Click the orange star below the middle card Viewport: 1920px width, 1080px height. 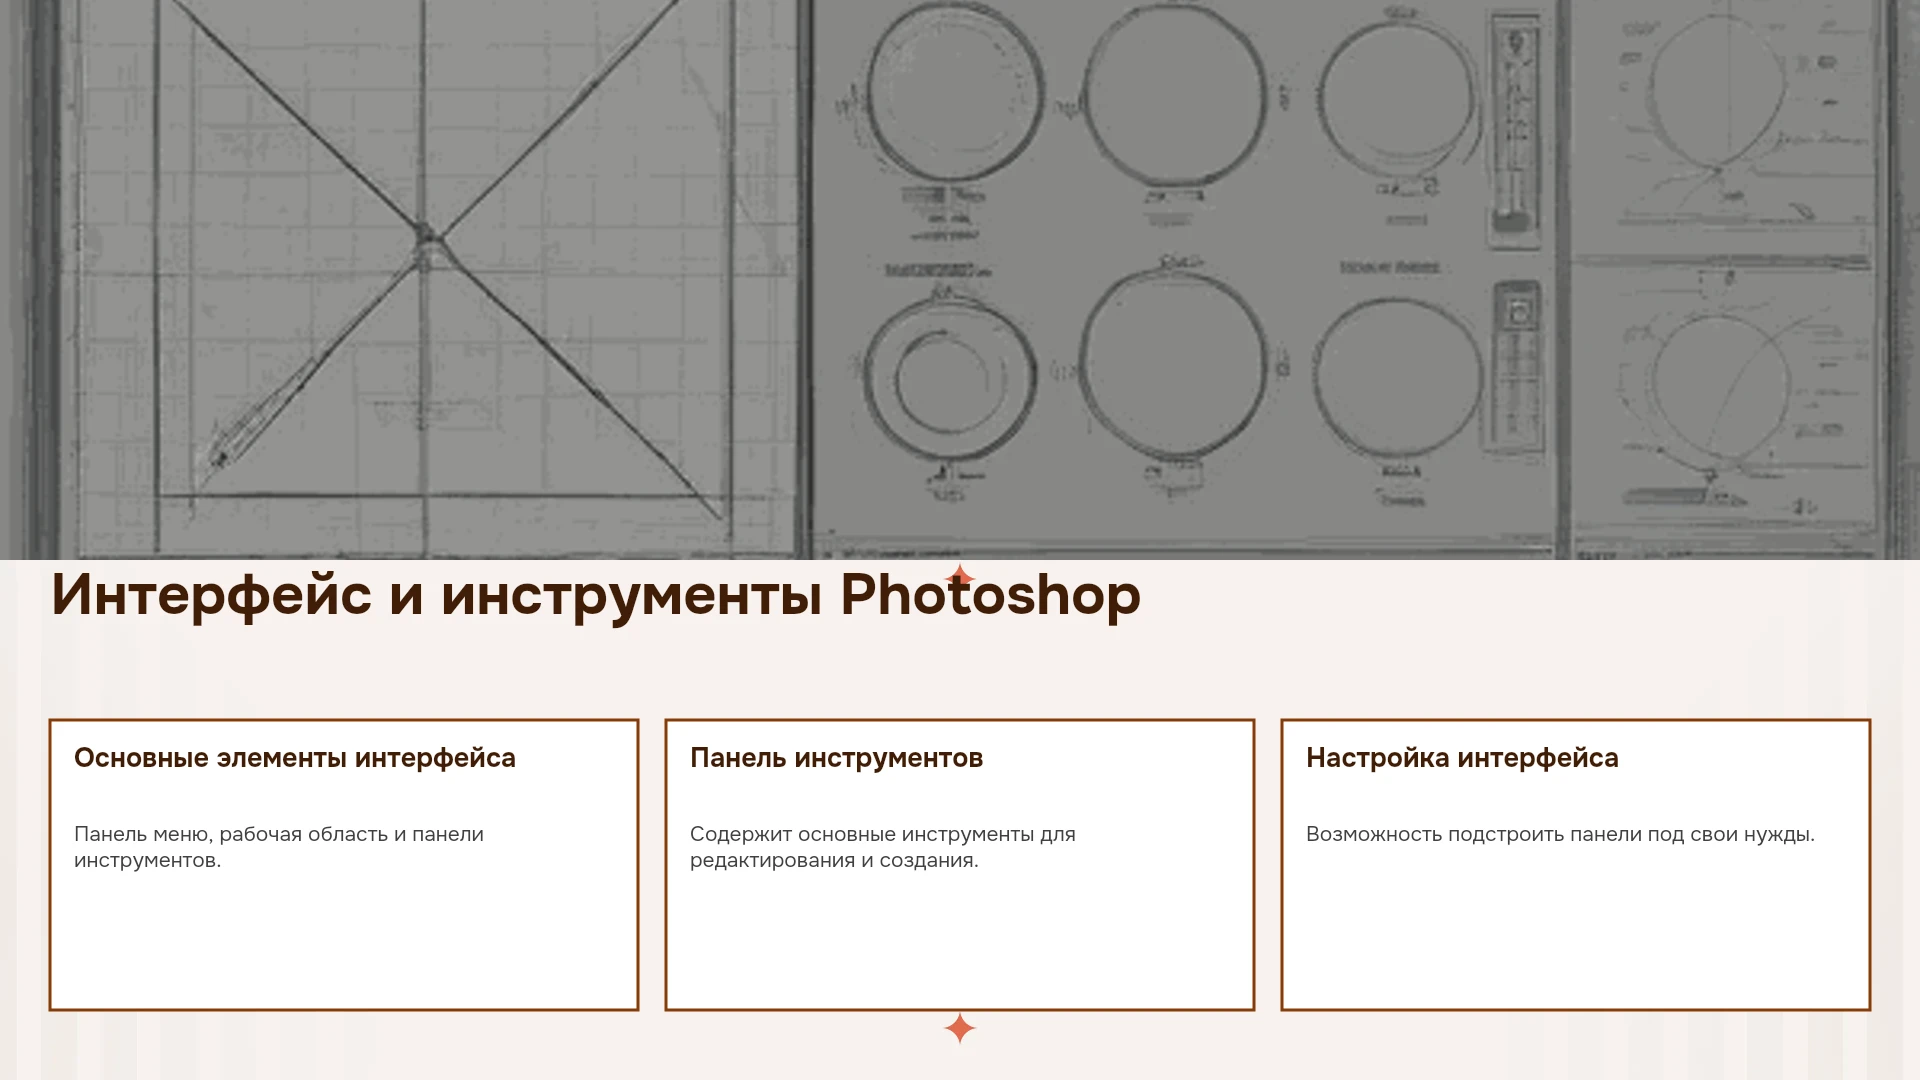click(960, 1028)
